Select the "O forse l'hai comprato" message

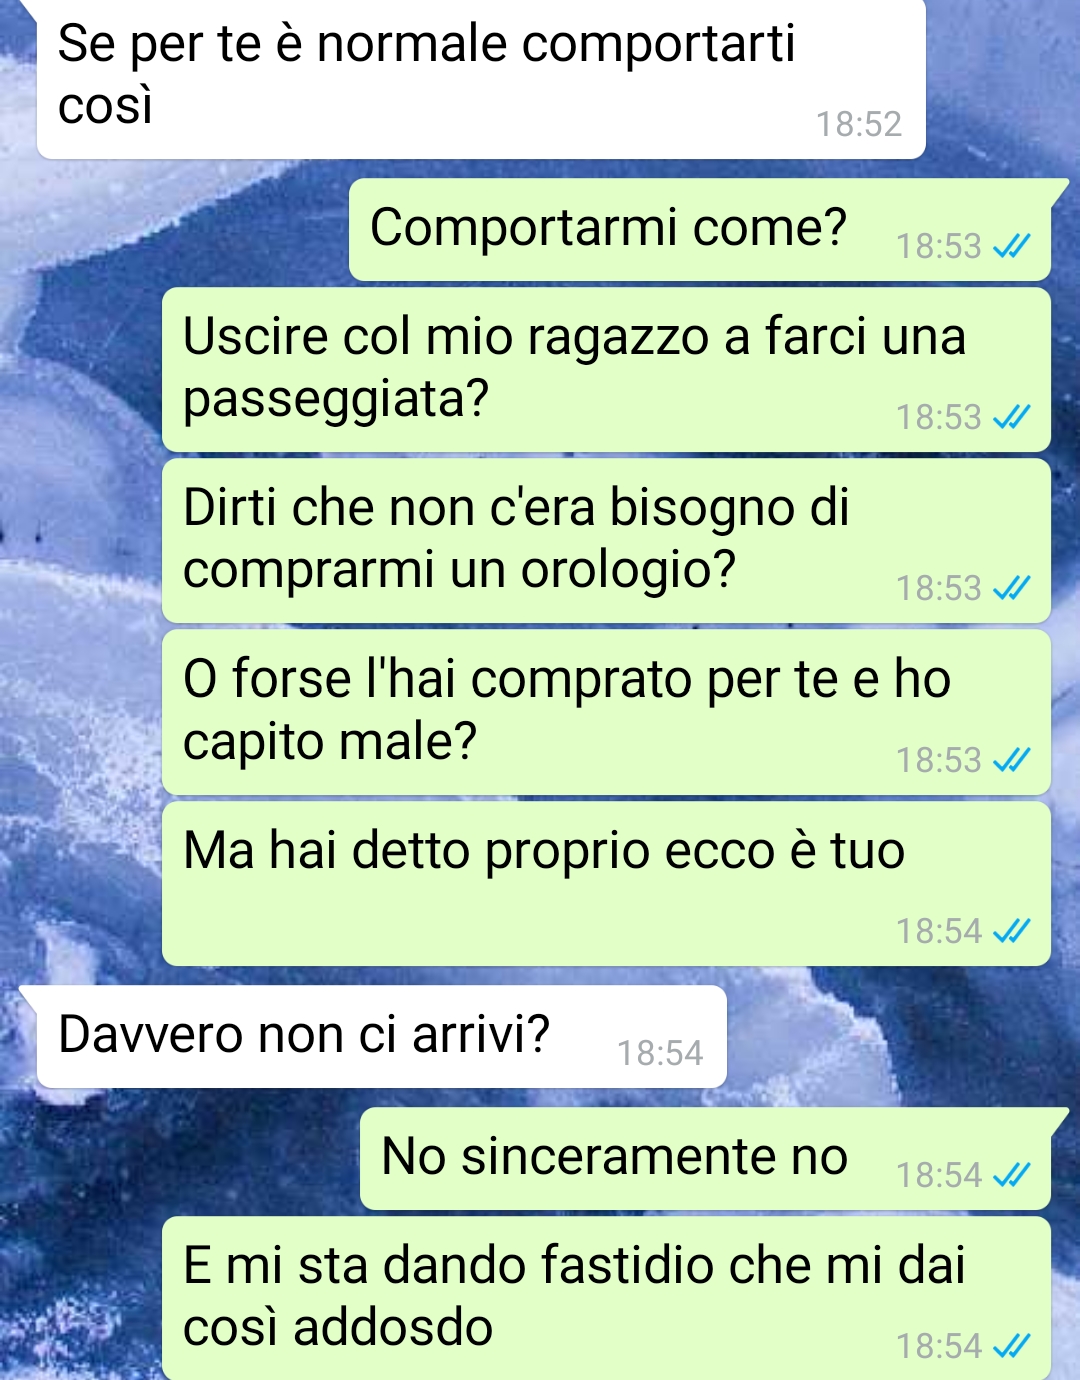(606, 712)
